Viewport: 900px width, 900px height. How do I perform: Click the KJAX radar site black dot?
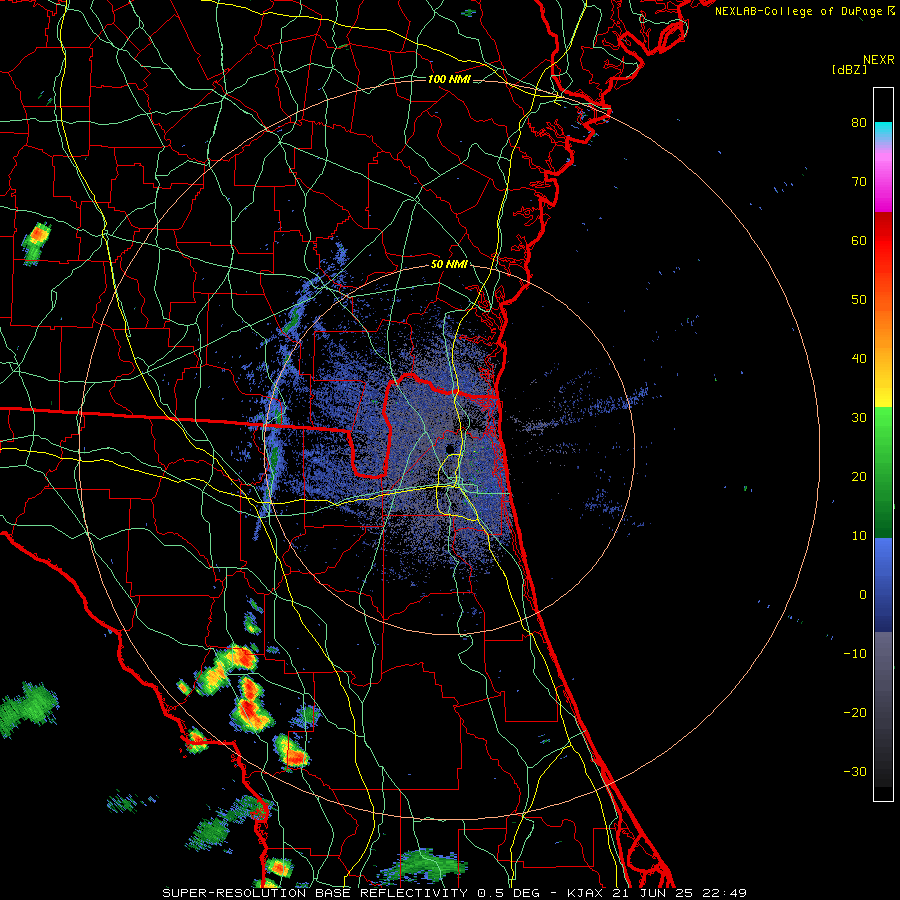[x=450, y=448]
